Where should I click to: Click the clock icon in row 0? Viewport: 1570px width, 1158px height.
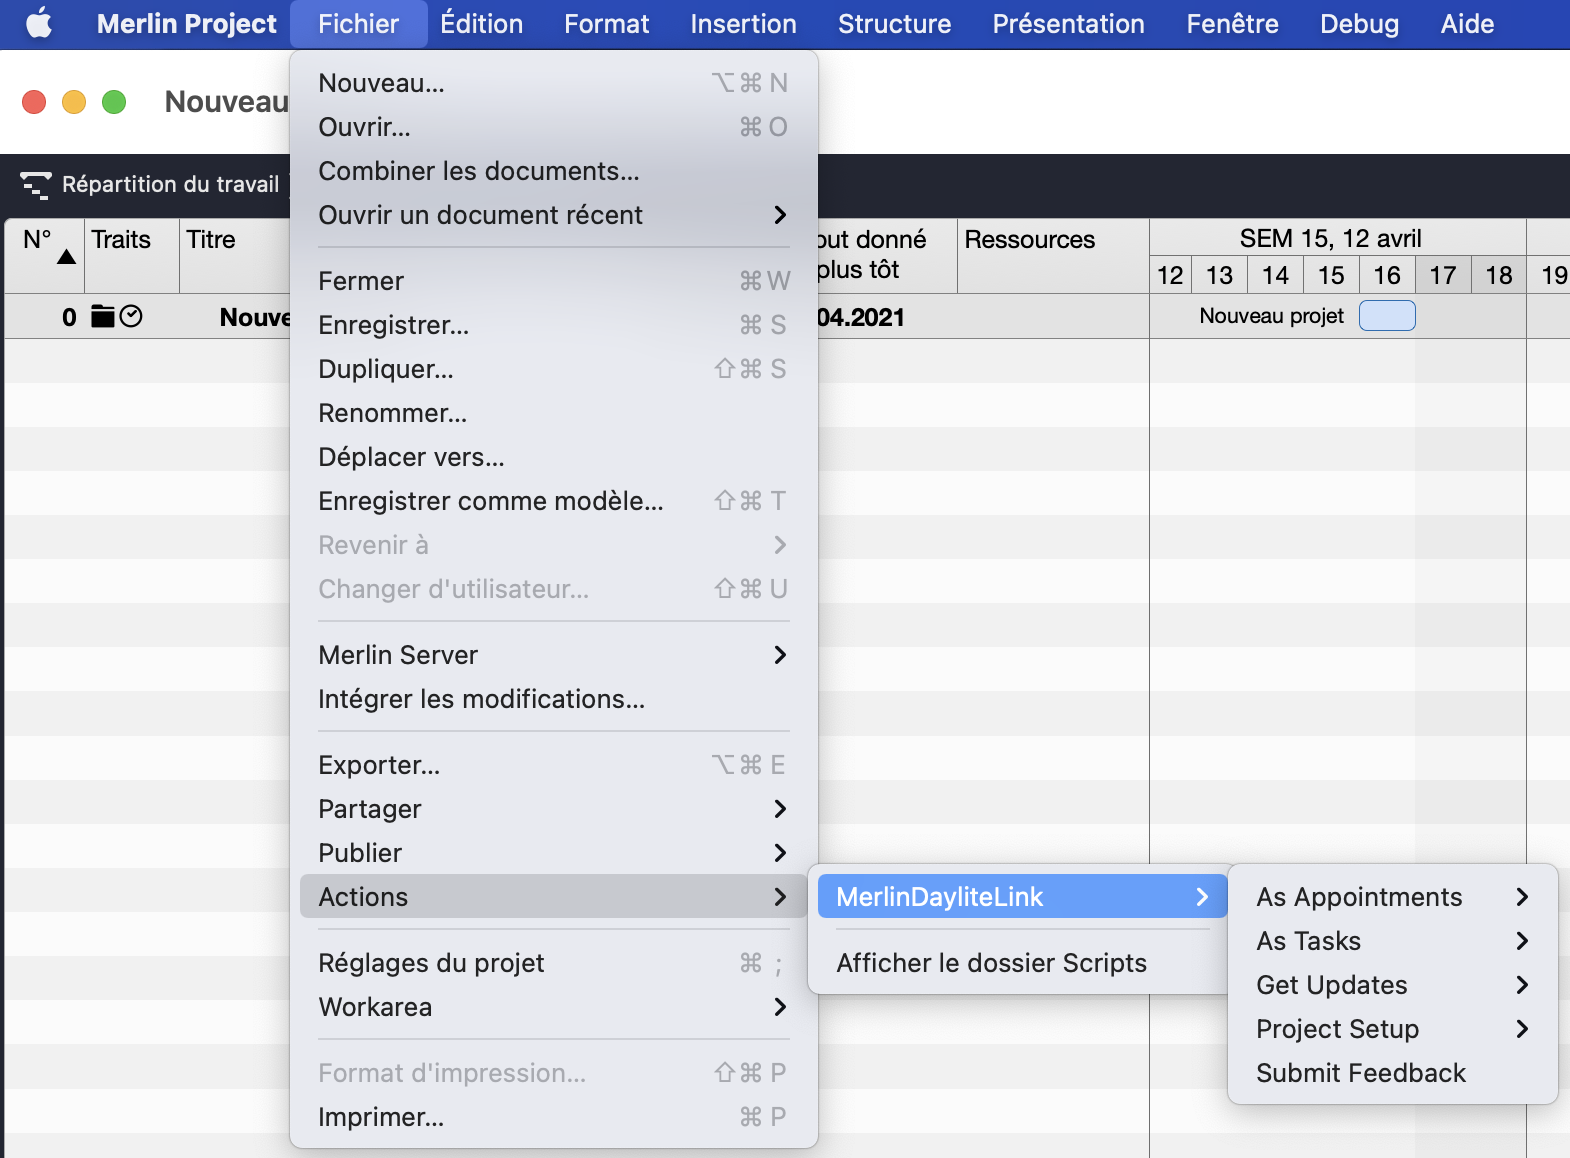[131, 317]
